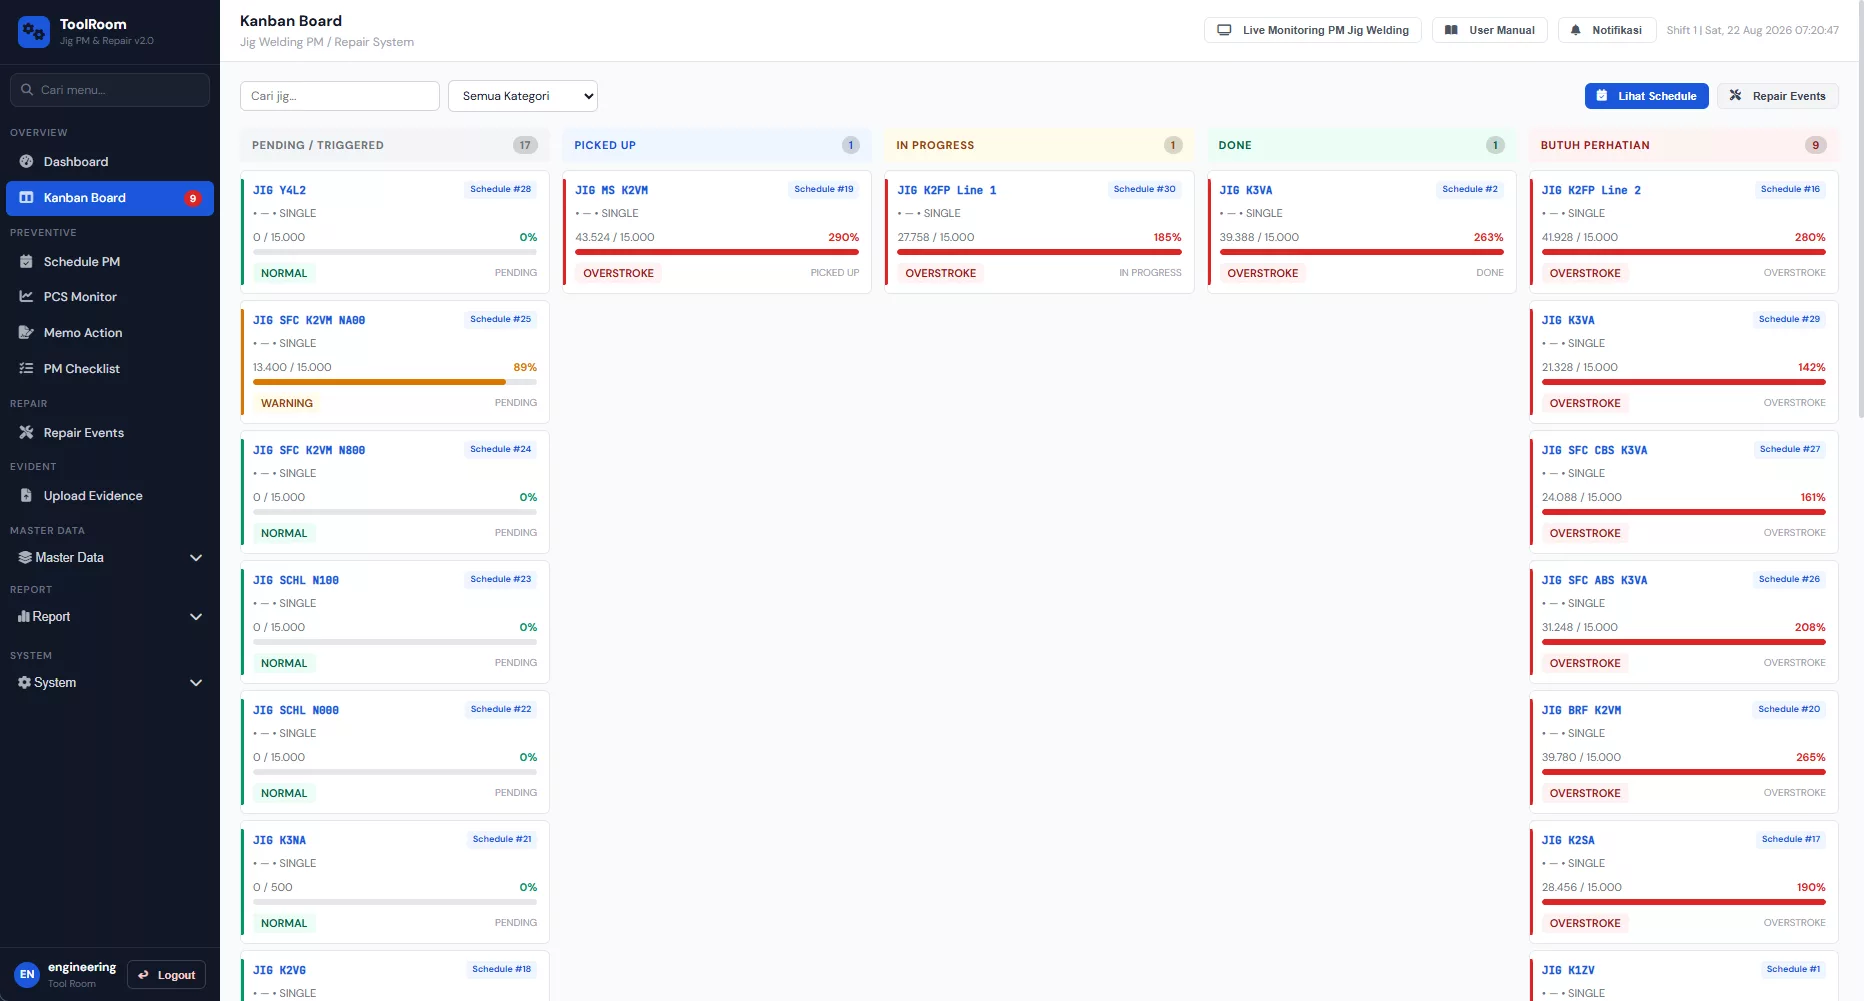The image size is (1864, 1001).
Task: Open the User Manual
Action: (1490, 30)
